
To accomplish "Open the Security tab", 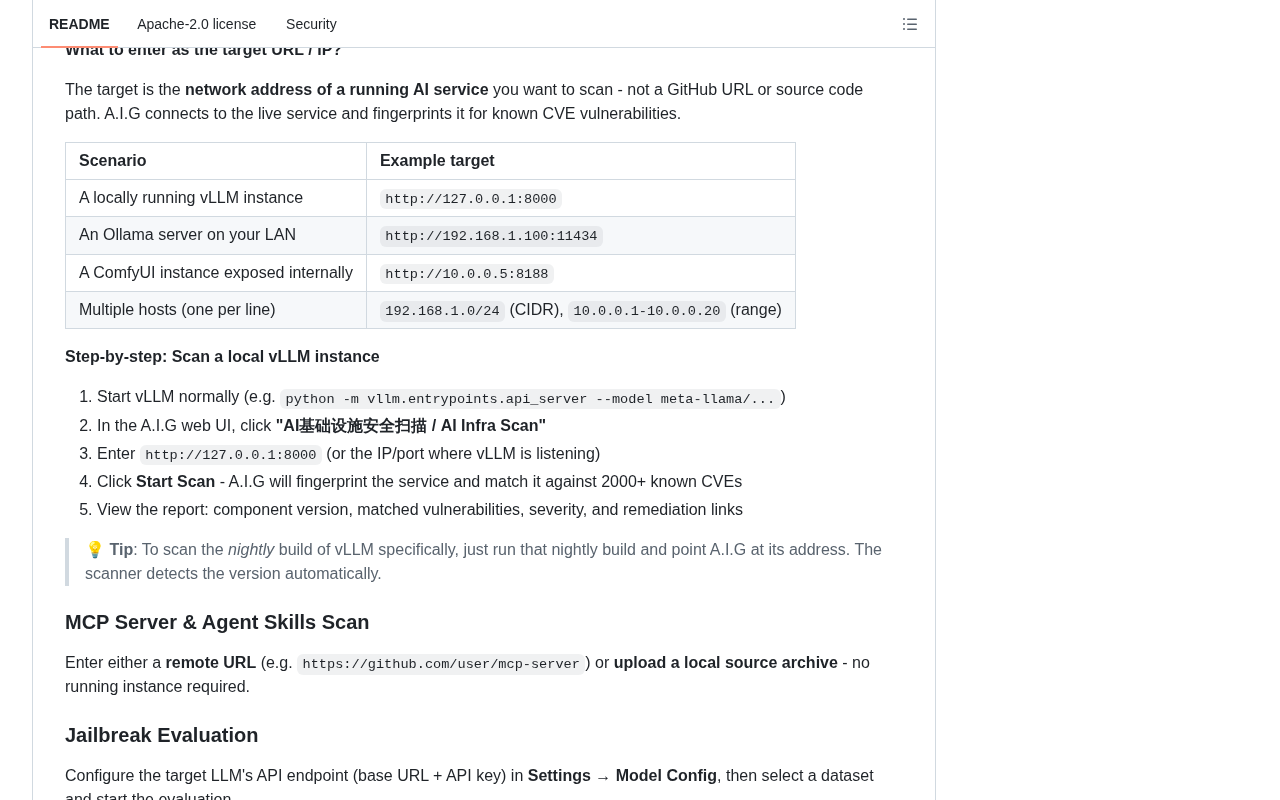I will 311,24.
